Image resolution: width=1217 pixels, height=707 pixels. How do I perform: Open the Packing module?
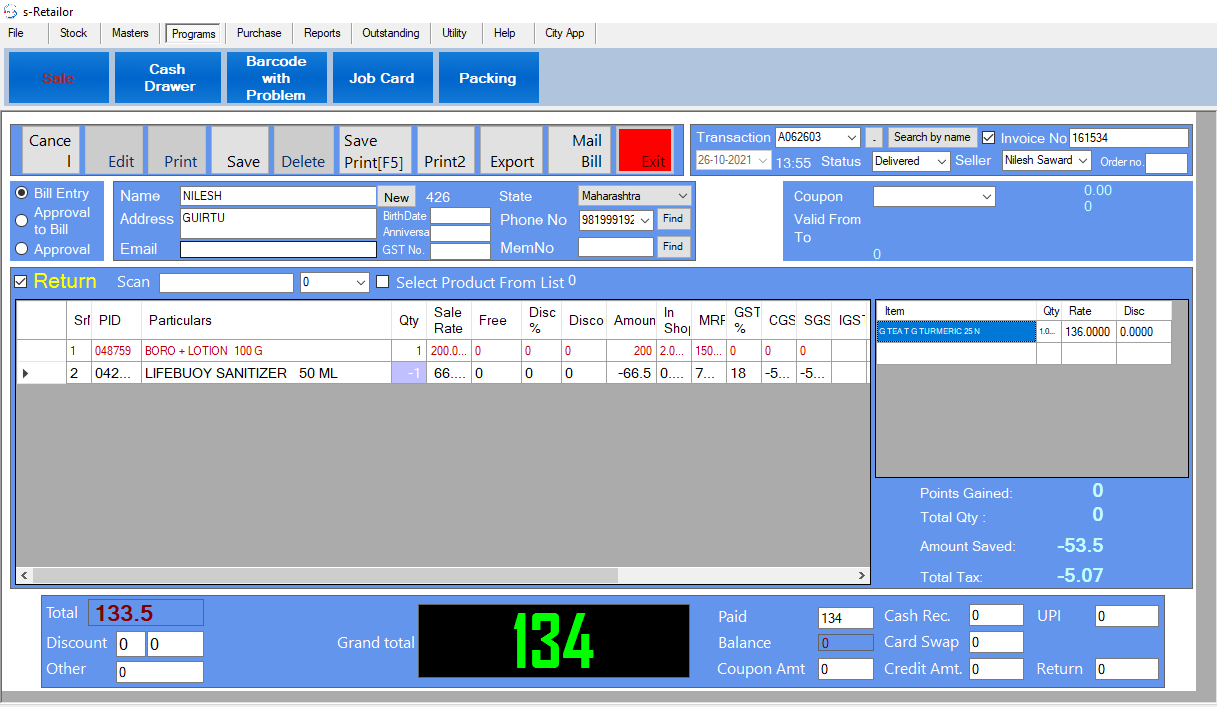pyautogui.click(x=487, y=78)
